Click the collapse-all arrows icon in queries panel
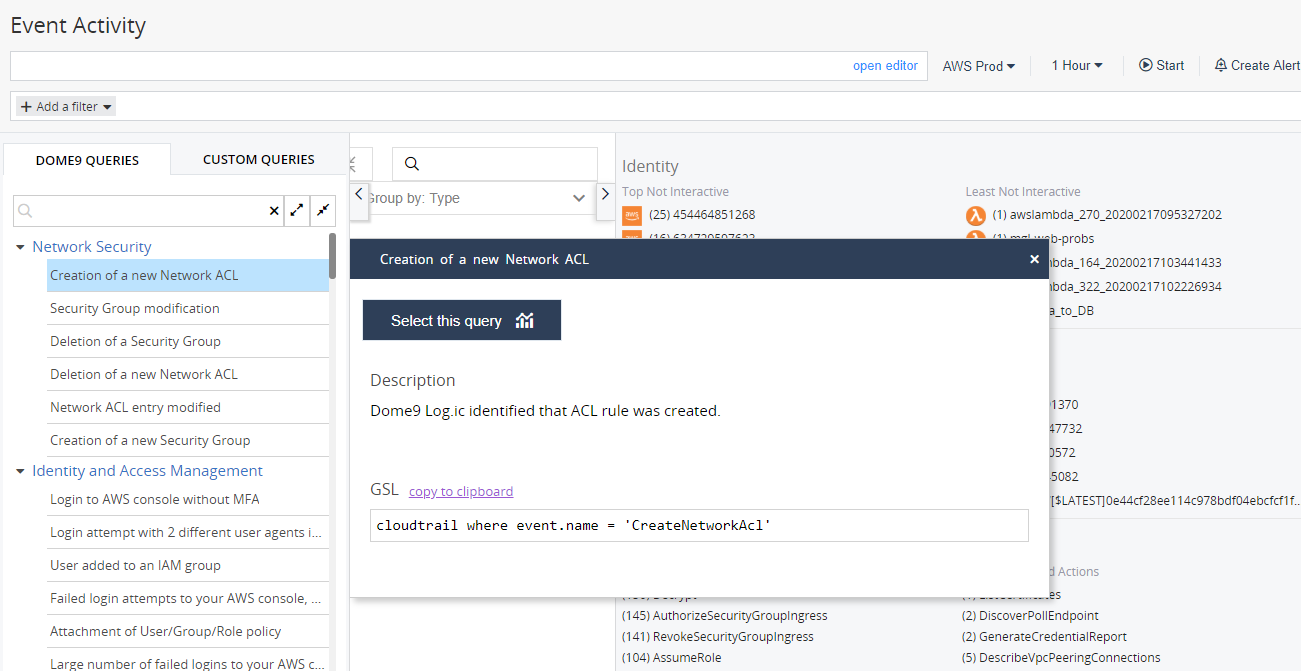 tap(323, 211)
